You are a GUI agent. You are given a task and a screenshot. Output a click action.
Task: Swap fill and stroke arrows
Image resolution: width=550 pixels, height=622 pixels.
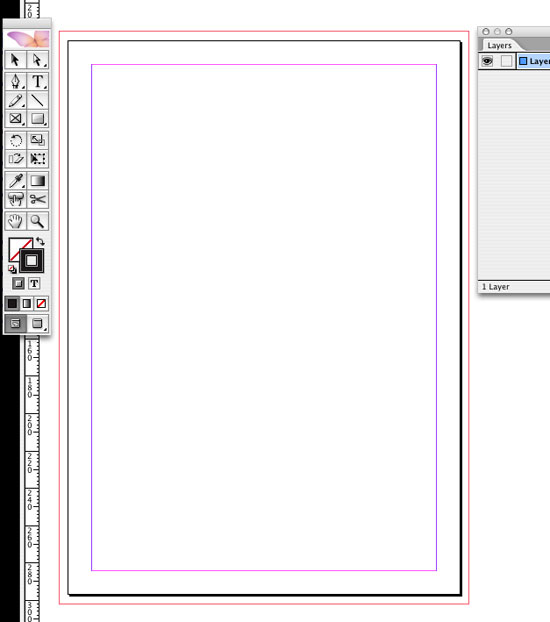pos(40,241)
